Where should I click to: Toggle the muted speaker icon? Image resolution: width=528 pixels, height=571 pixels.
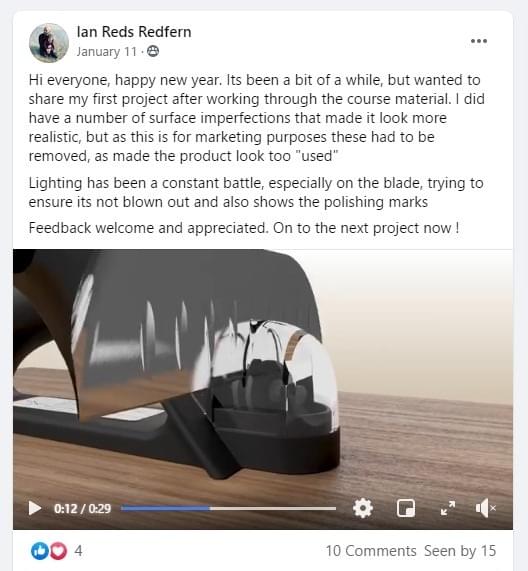tap(486, 508)
